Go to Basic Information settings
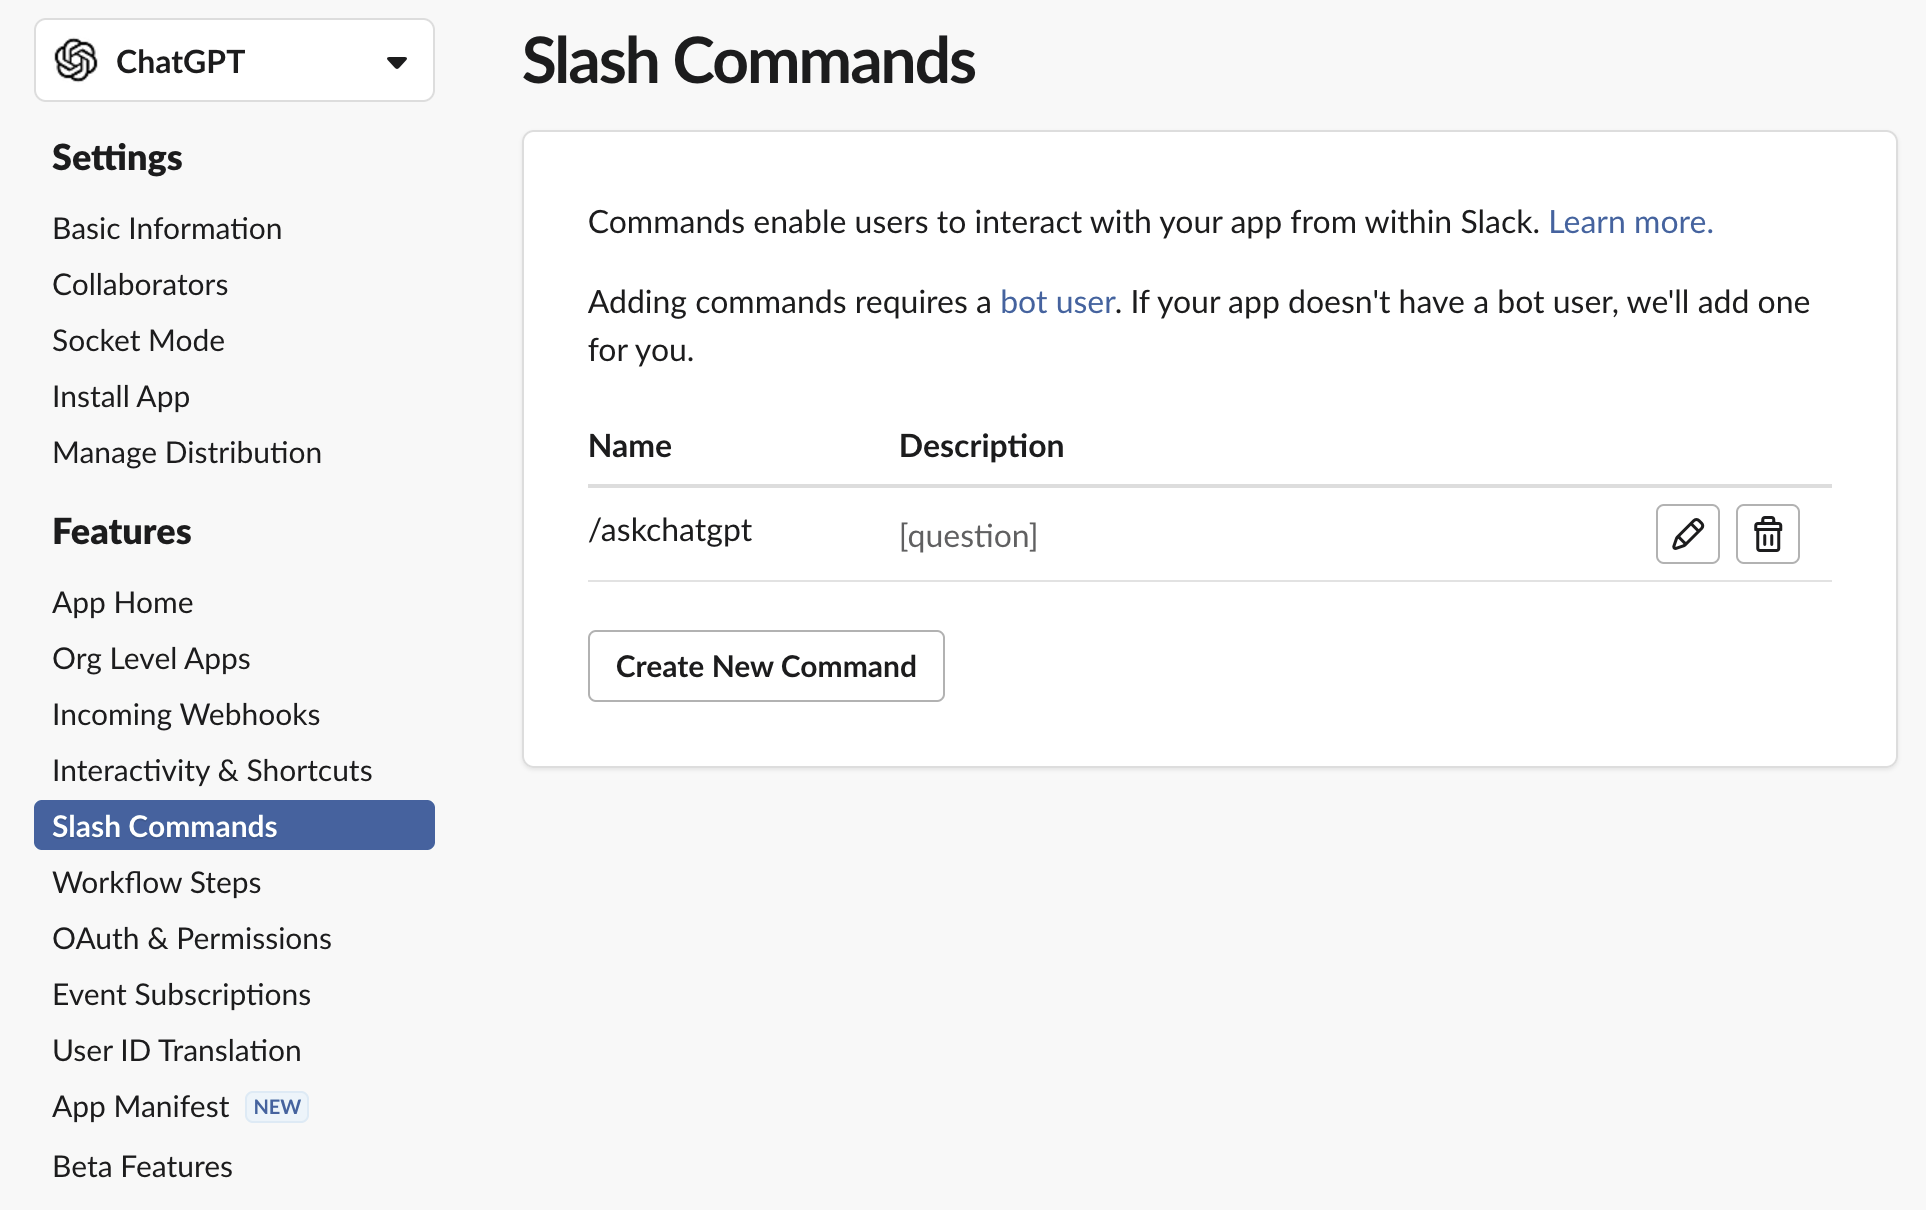The width and height of the screenshot is (1926, 1210). pyautogui.click(x=167, y=229)
